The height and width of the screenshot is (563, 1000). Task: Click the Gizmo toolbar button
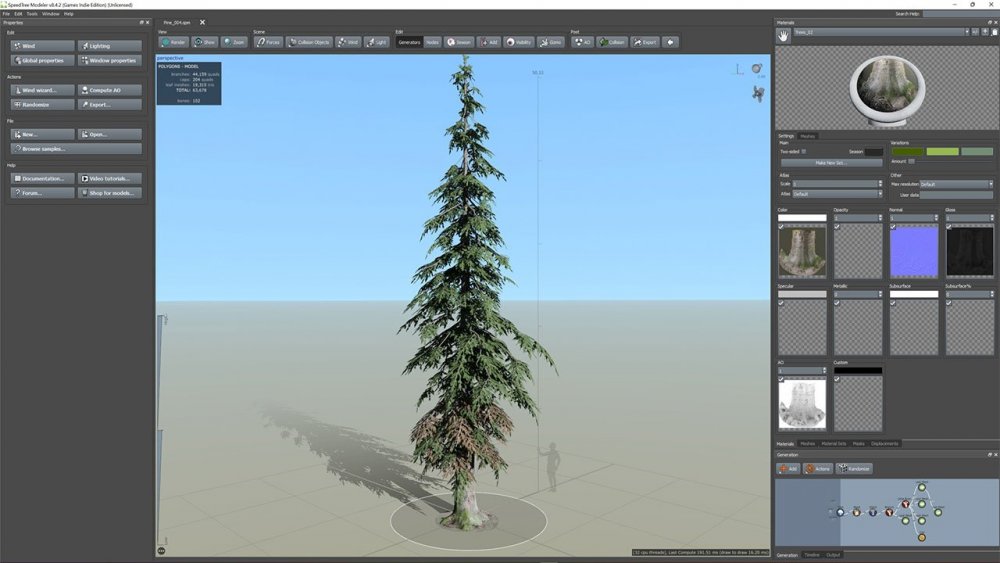point(551,42)
